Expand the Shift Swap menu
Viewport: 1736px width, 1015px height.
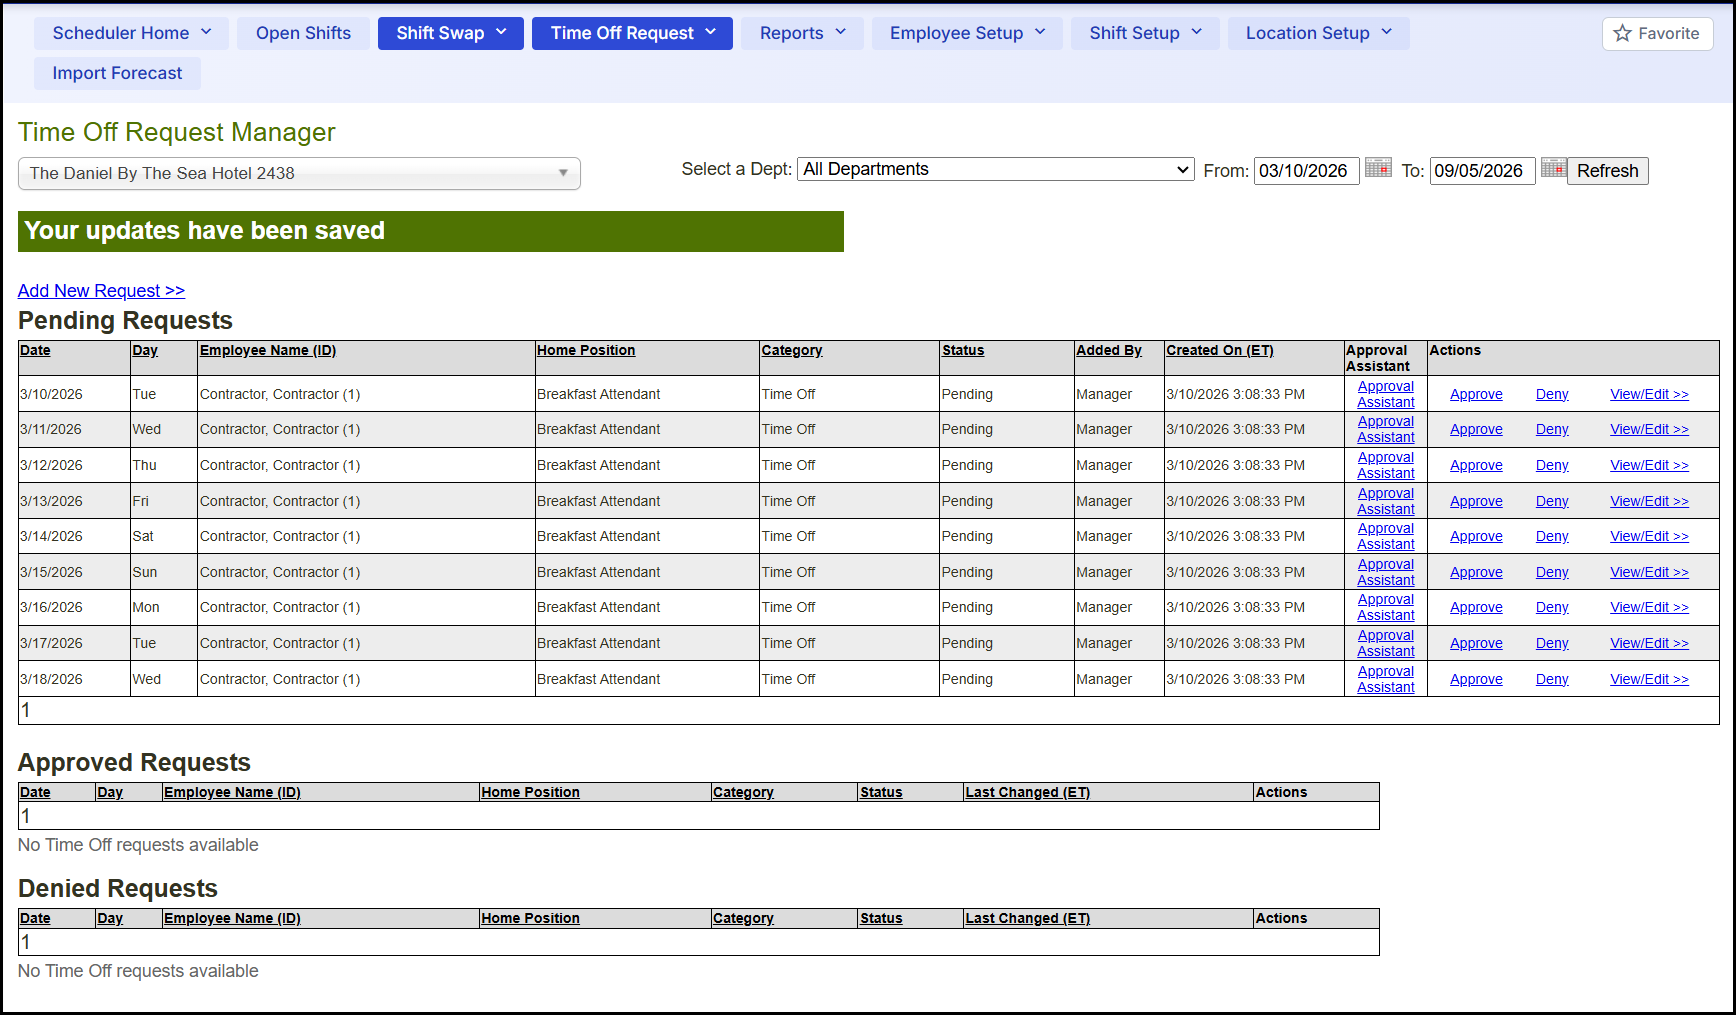click(450, 34)
